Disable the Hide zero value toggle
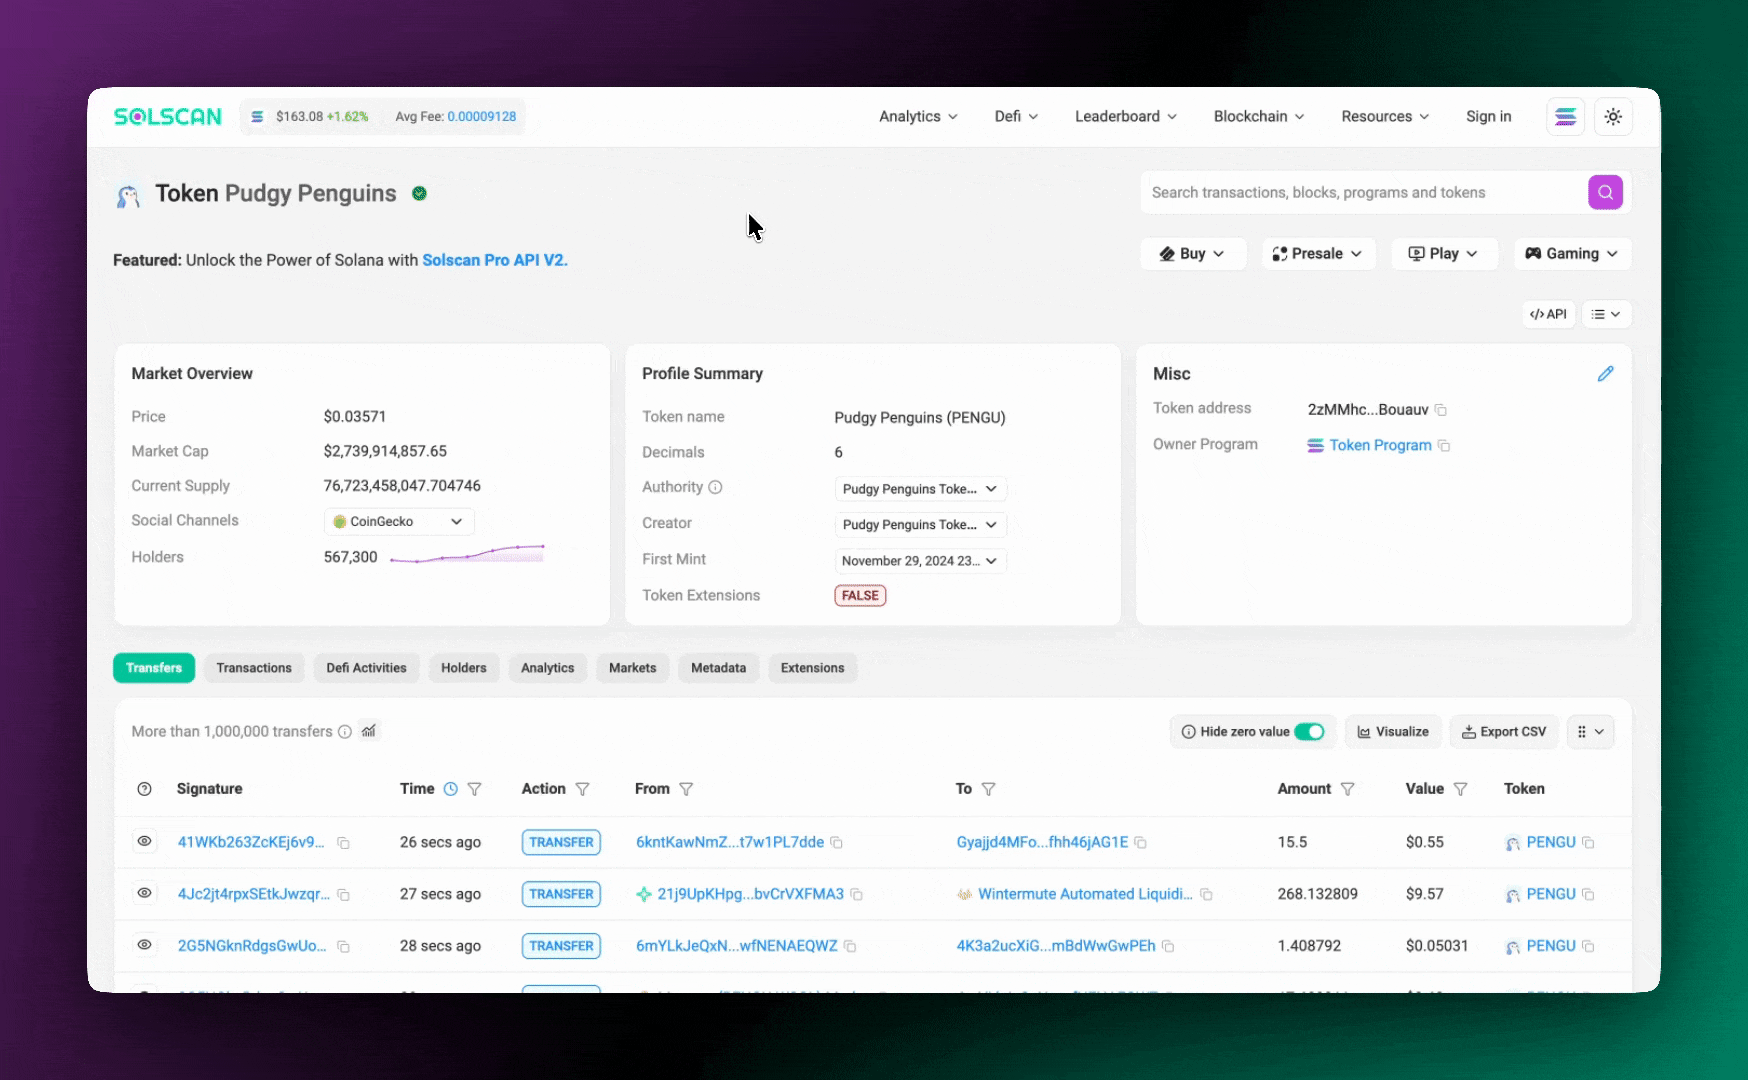The width and height of the screenshot is (1748, 1080). (1311, 731)
